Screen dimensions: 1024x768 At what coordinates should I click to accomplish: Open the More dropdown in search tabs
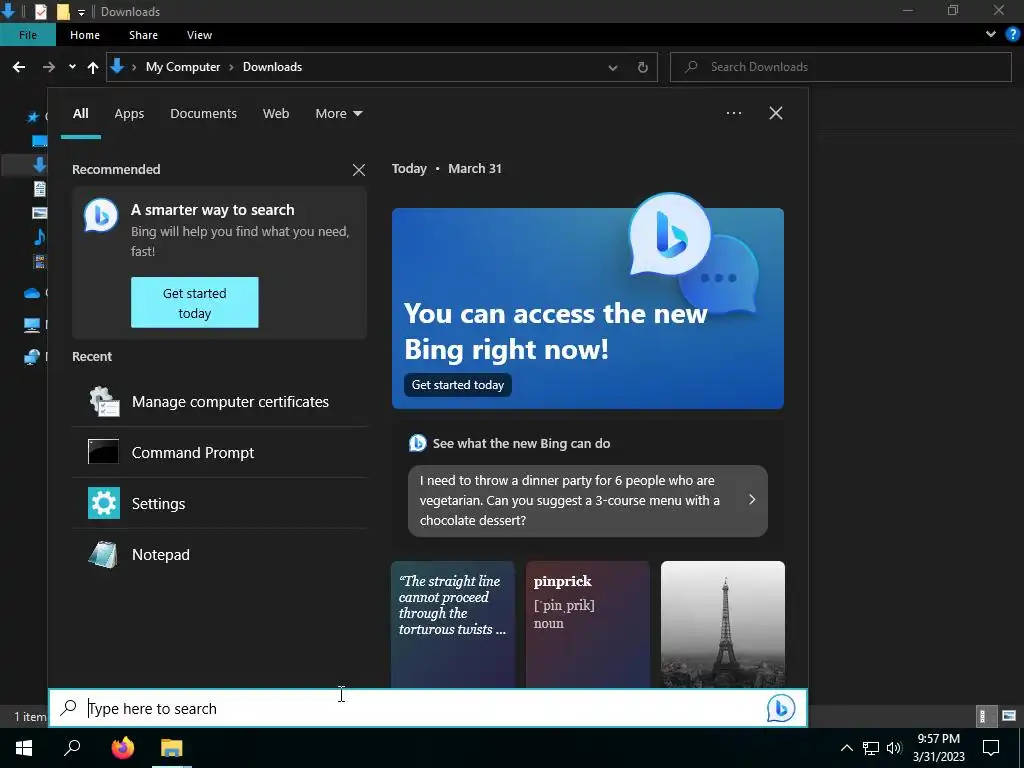pyautogui.click(x=338, y=114)
